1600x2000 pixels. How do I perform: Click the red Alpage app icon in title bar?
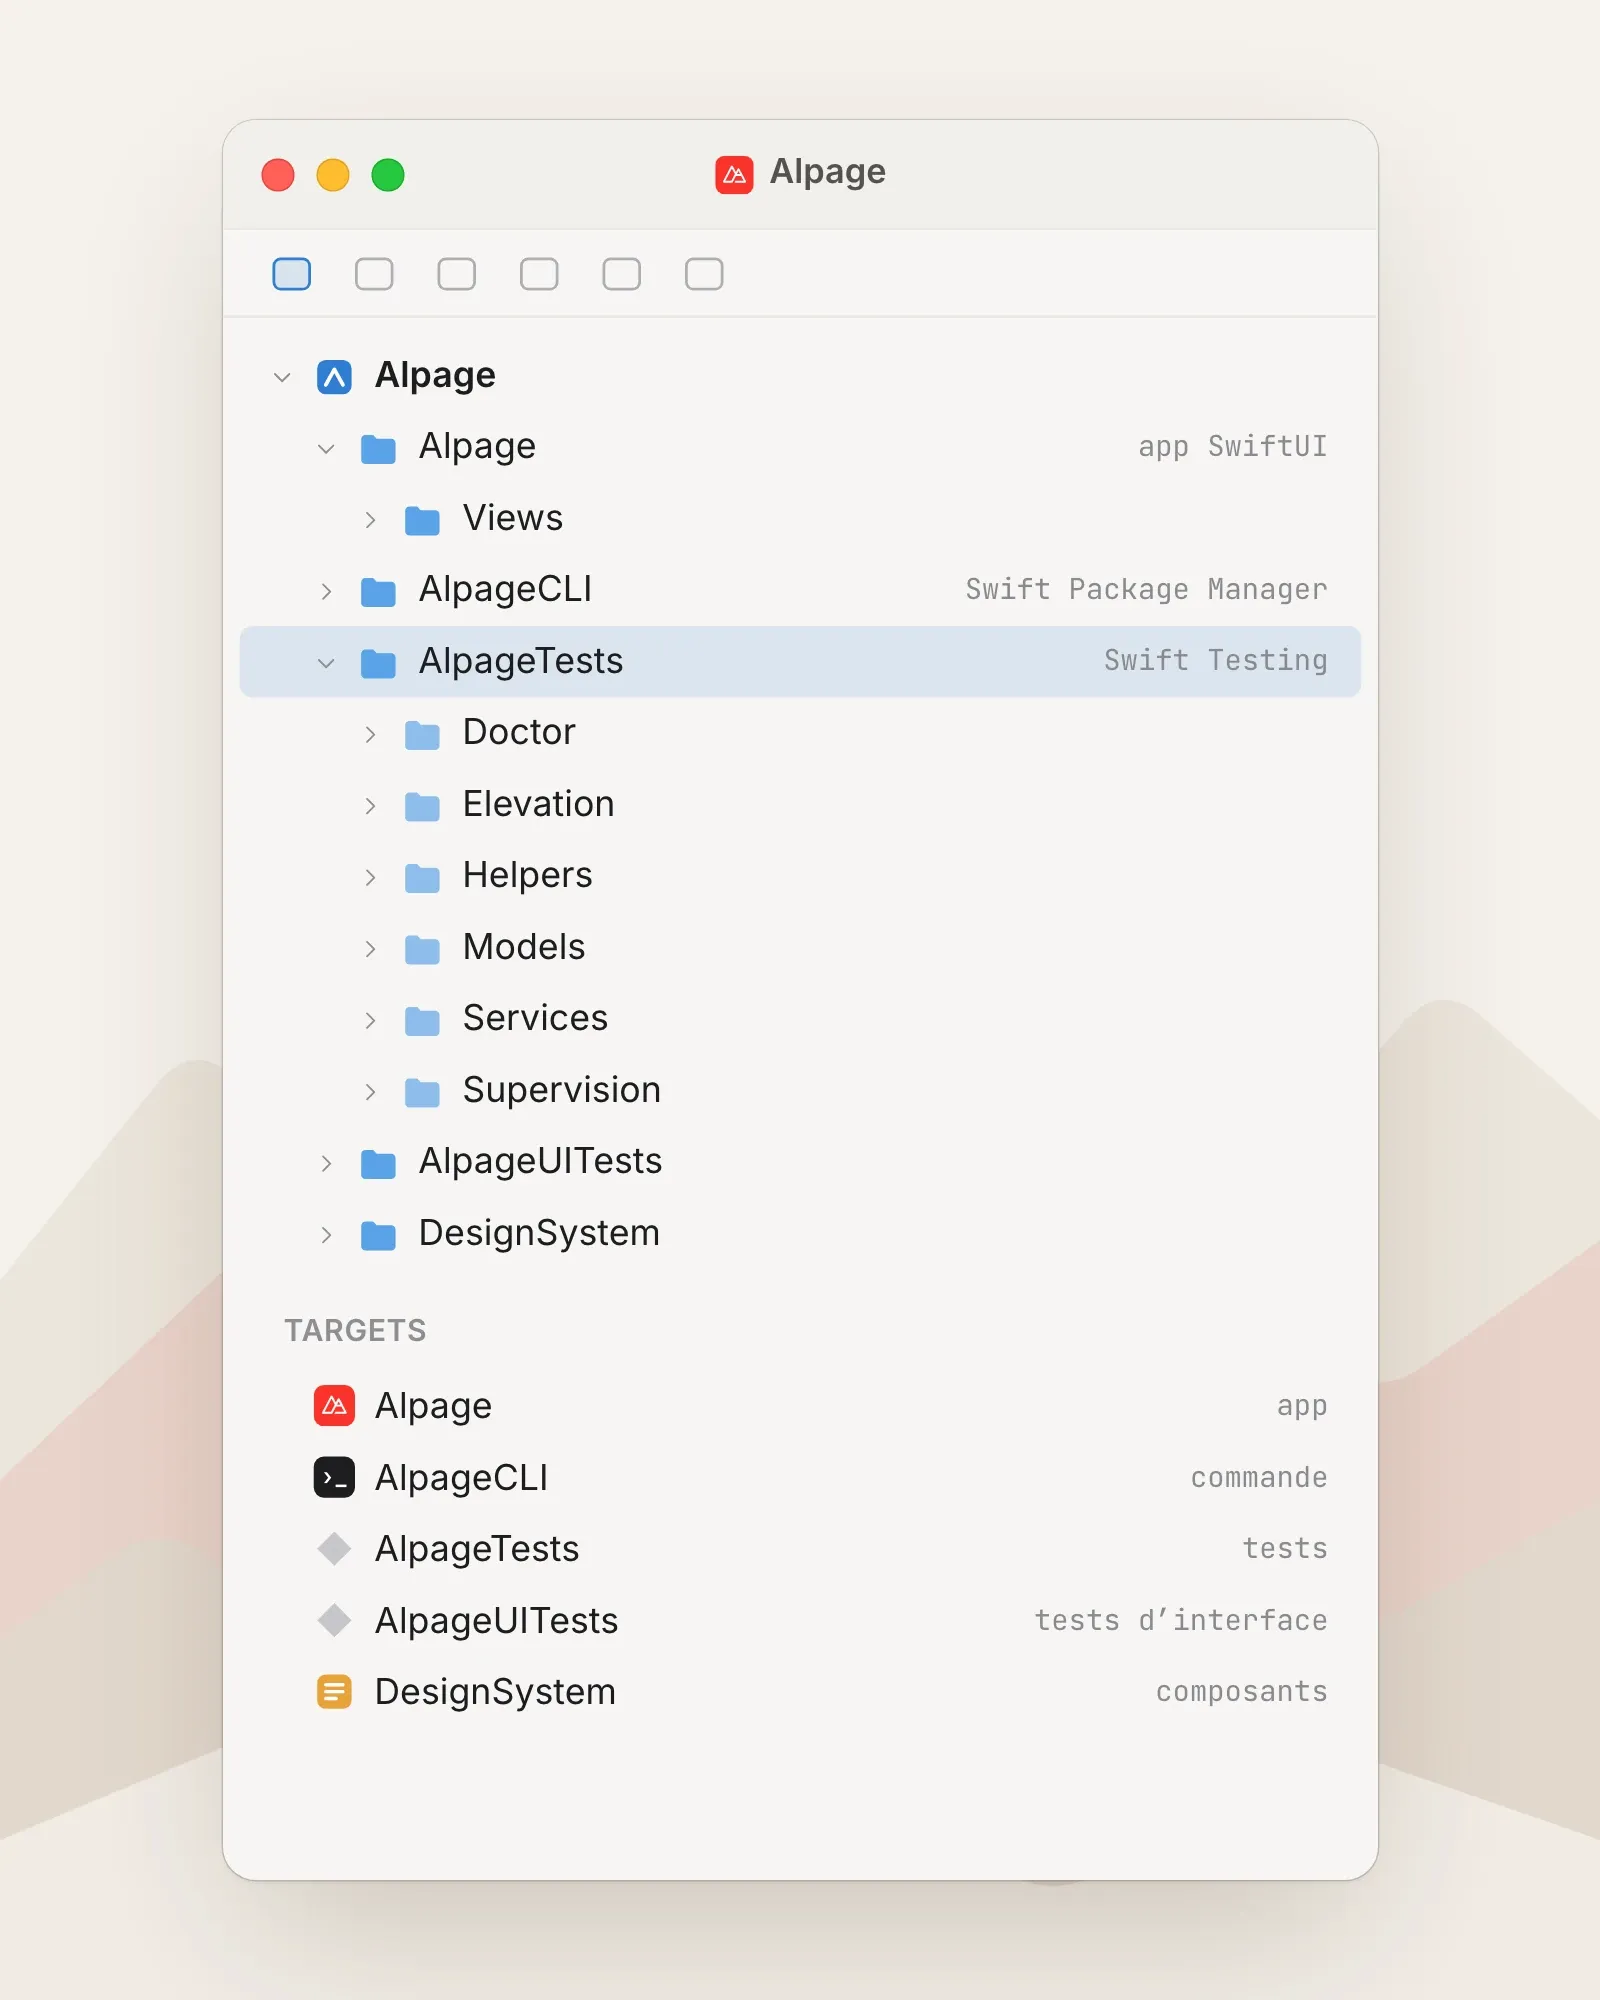pyautogui.click(x=734, y=175)
